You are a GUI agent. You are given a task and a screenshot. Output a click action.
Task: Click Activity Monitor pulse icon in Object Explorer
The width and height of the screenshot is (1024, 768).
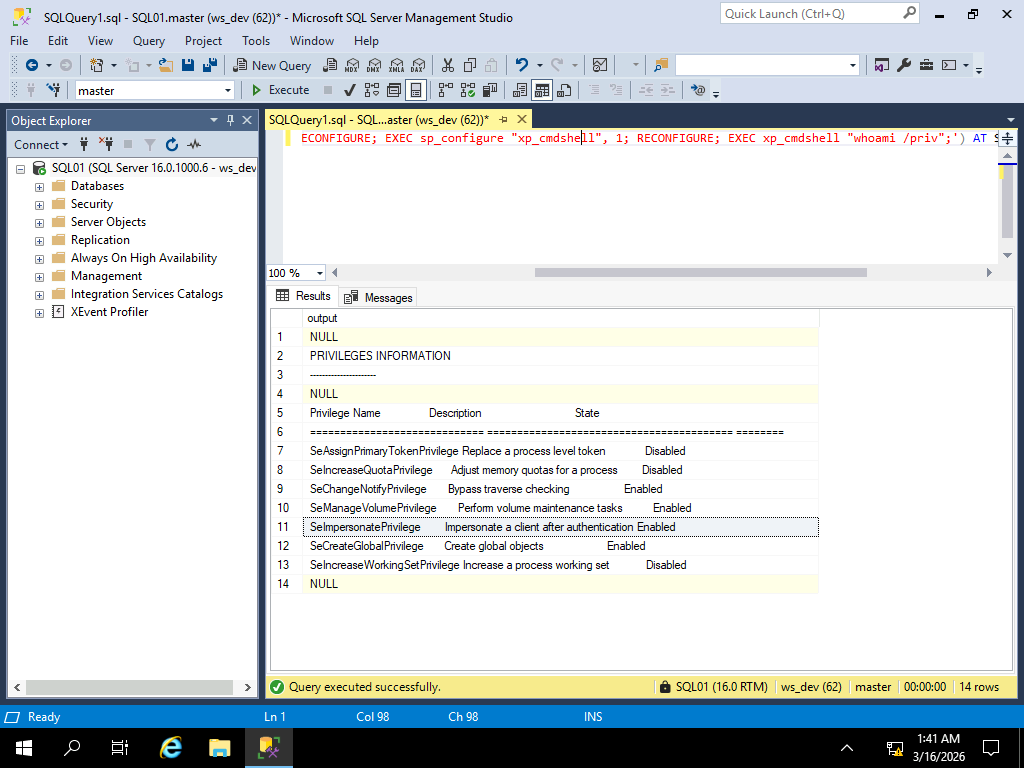pos(194,144)
